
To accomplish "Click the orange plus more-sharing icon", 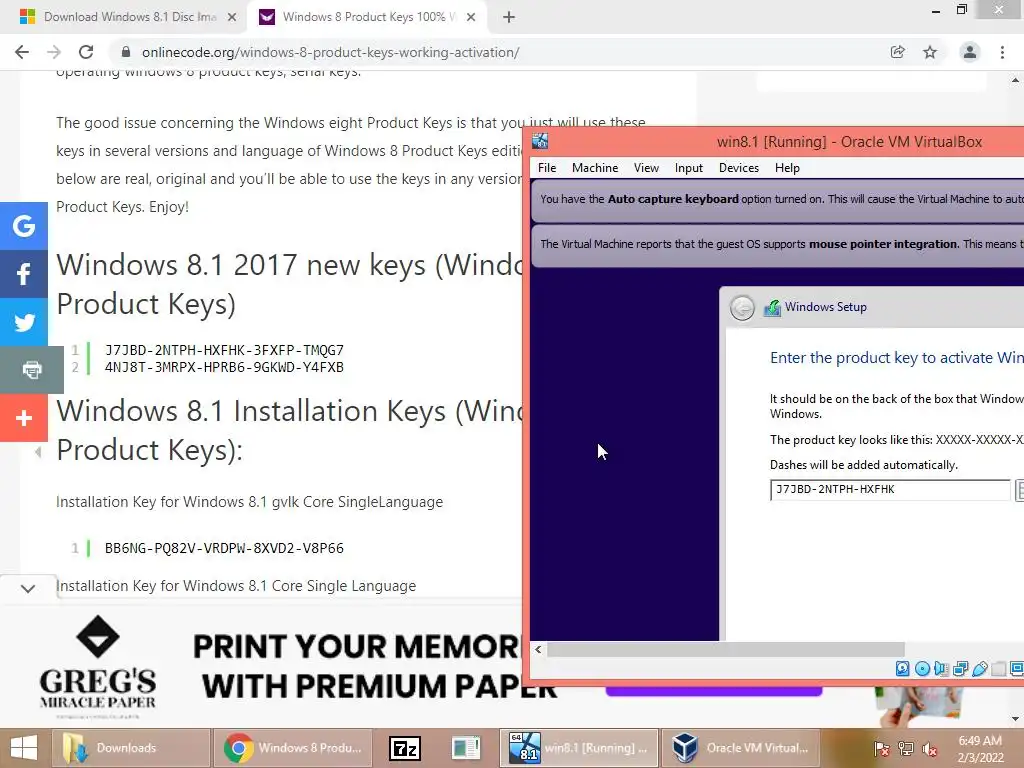I will pos(24,418).
